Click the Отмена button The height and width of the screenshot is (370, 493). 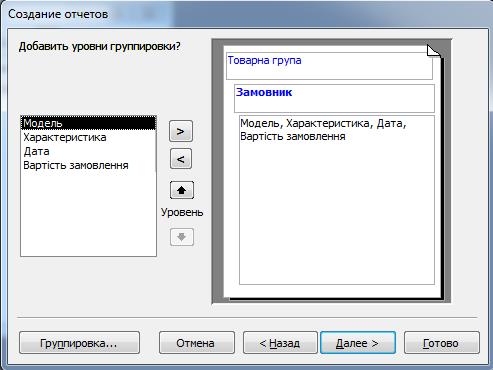[197, 343]
